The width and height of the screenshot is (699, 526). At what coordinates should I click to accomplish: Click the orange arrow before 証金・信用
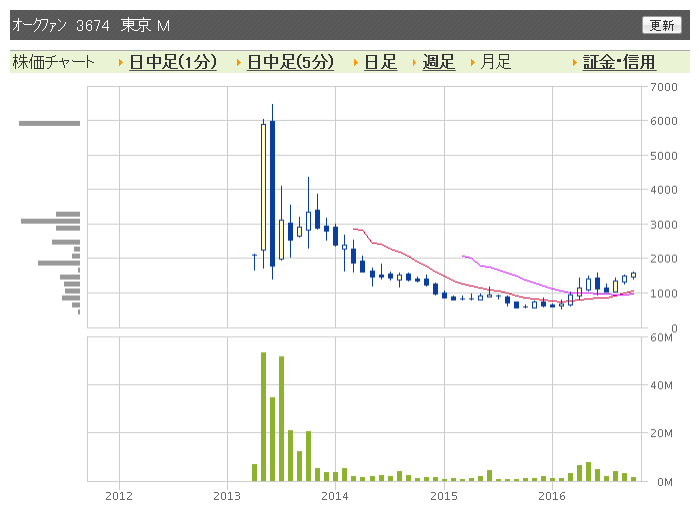575,63
